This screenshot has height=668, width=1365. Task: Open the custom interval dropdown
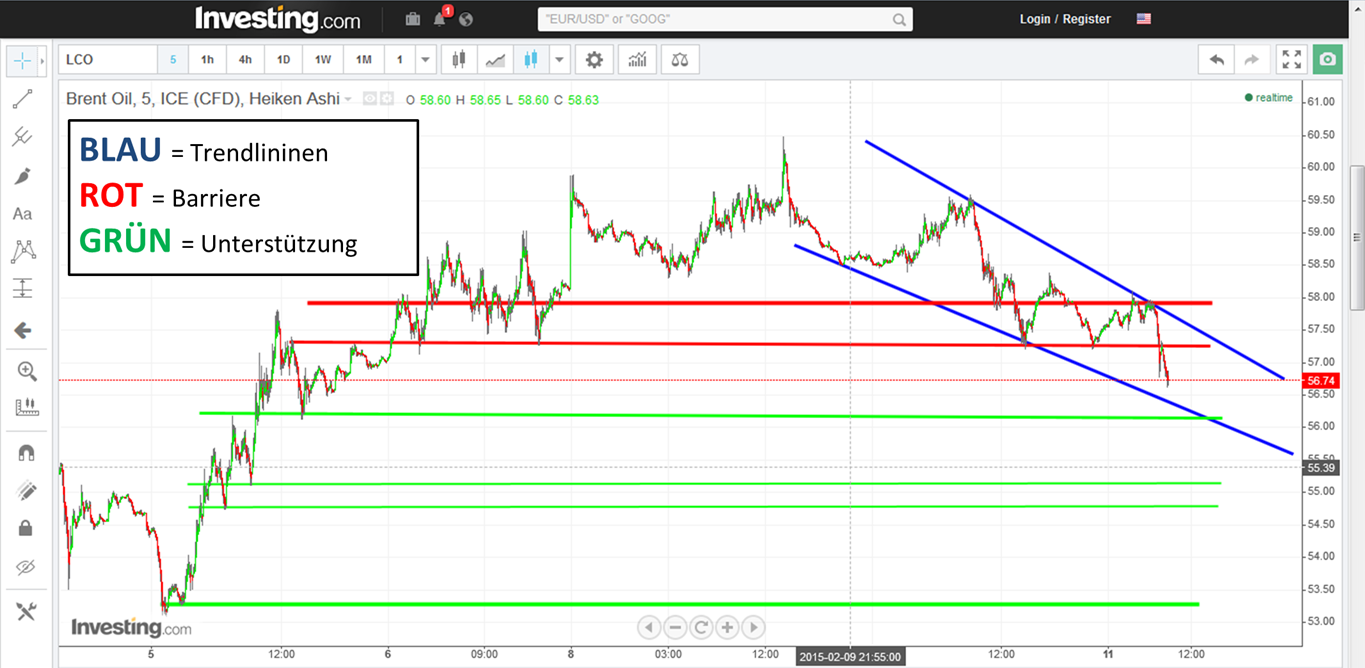424,59
